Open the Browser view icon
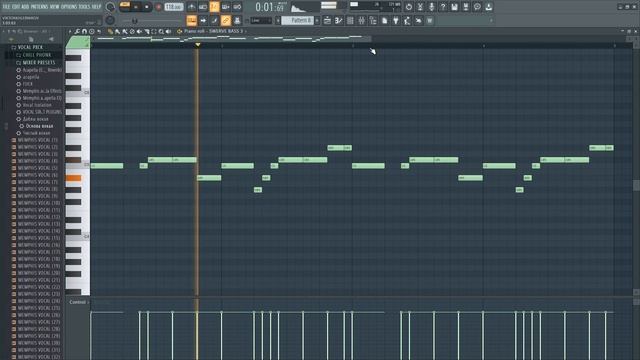The width and height of the screenshot is (640, 360). click(x=373, y=20)
